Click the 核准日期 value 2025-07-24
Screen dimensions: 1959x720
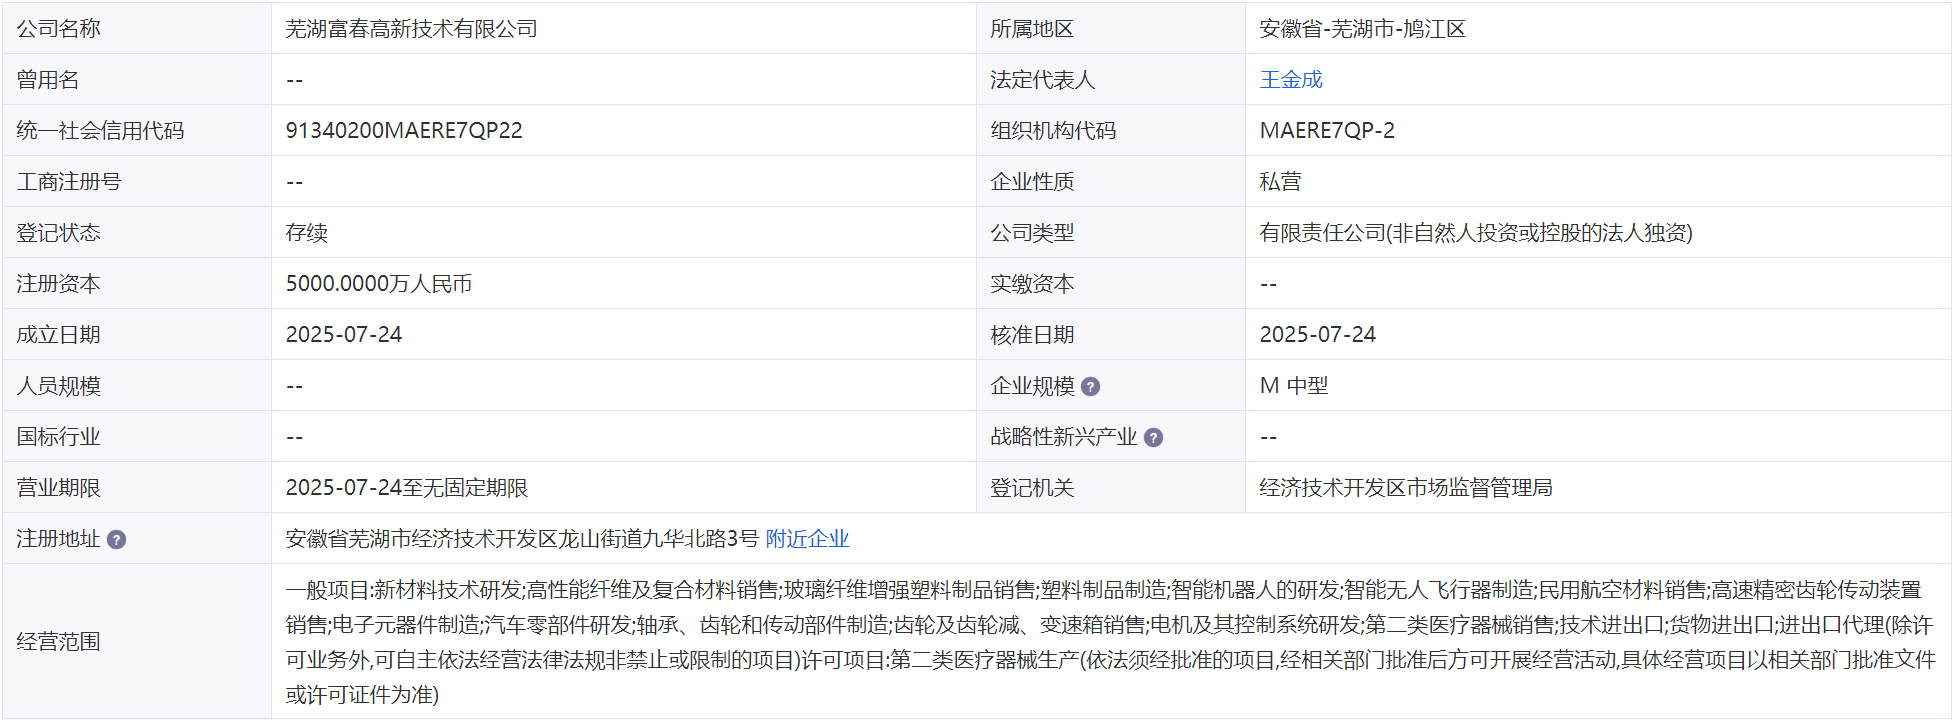coord(1317,335)
